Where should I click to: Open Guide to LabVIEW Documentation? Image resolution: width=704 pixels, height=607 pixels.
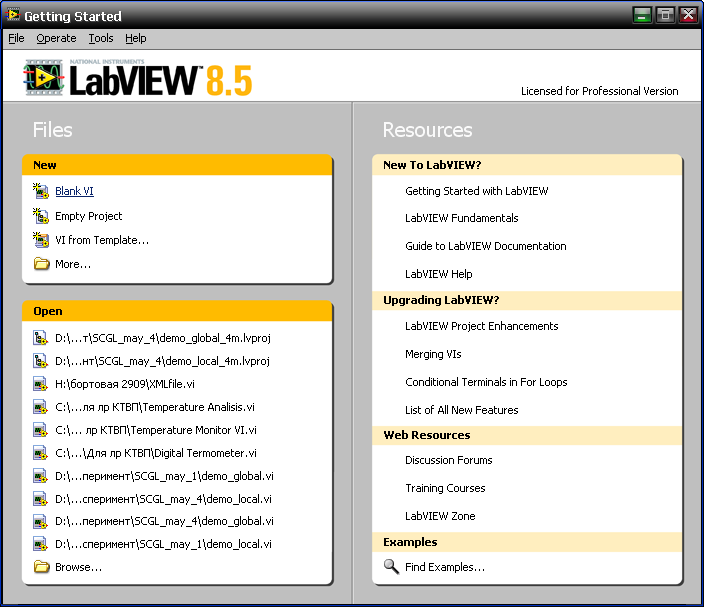click(486, 246)
